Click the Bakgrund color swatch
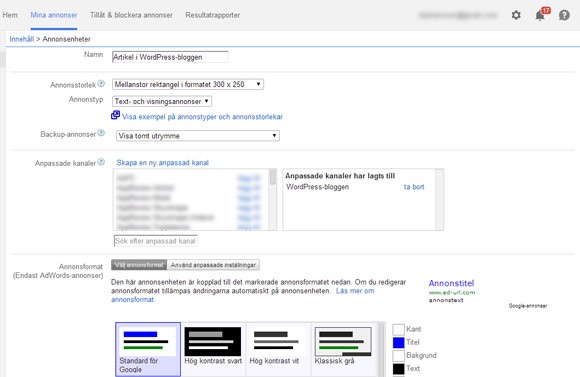580x377 pixels. click(x=398, y=356)
